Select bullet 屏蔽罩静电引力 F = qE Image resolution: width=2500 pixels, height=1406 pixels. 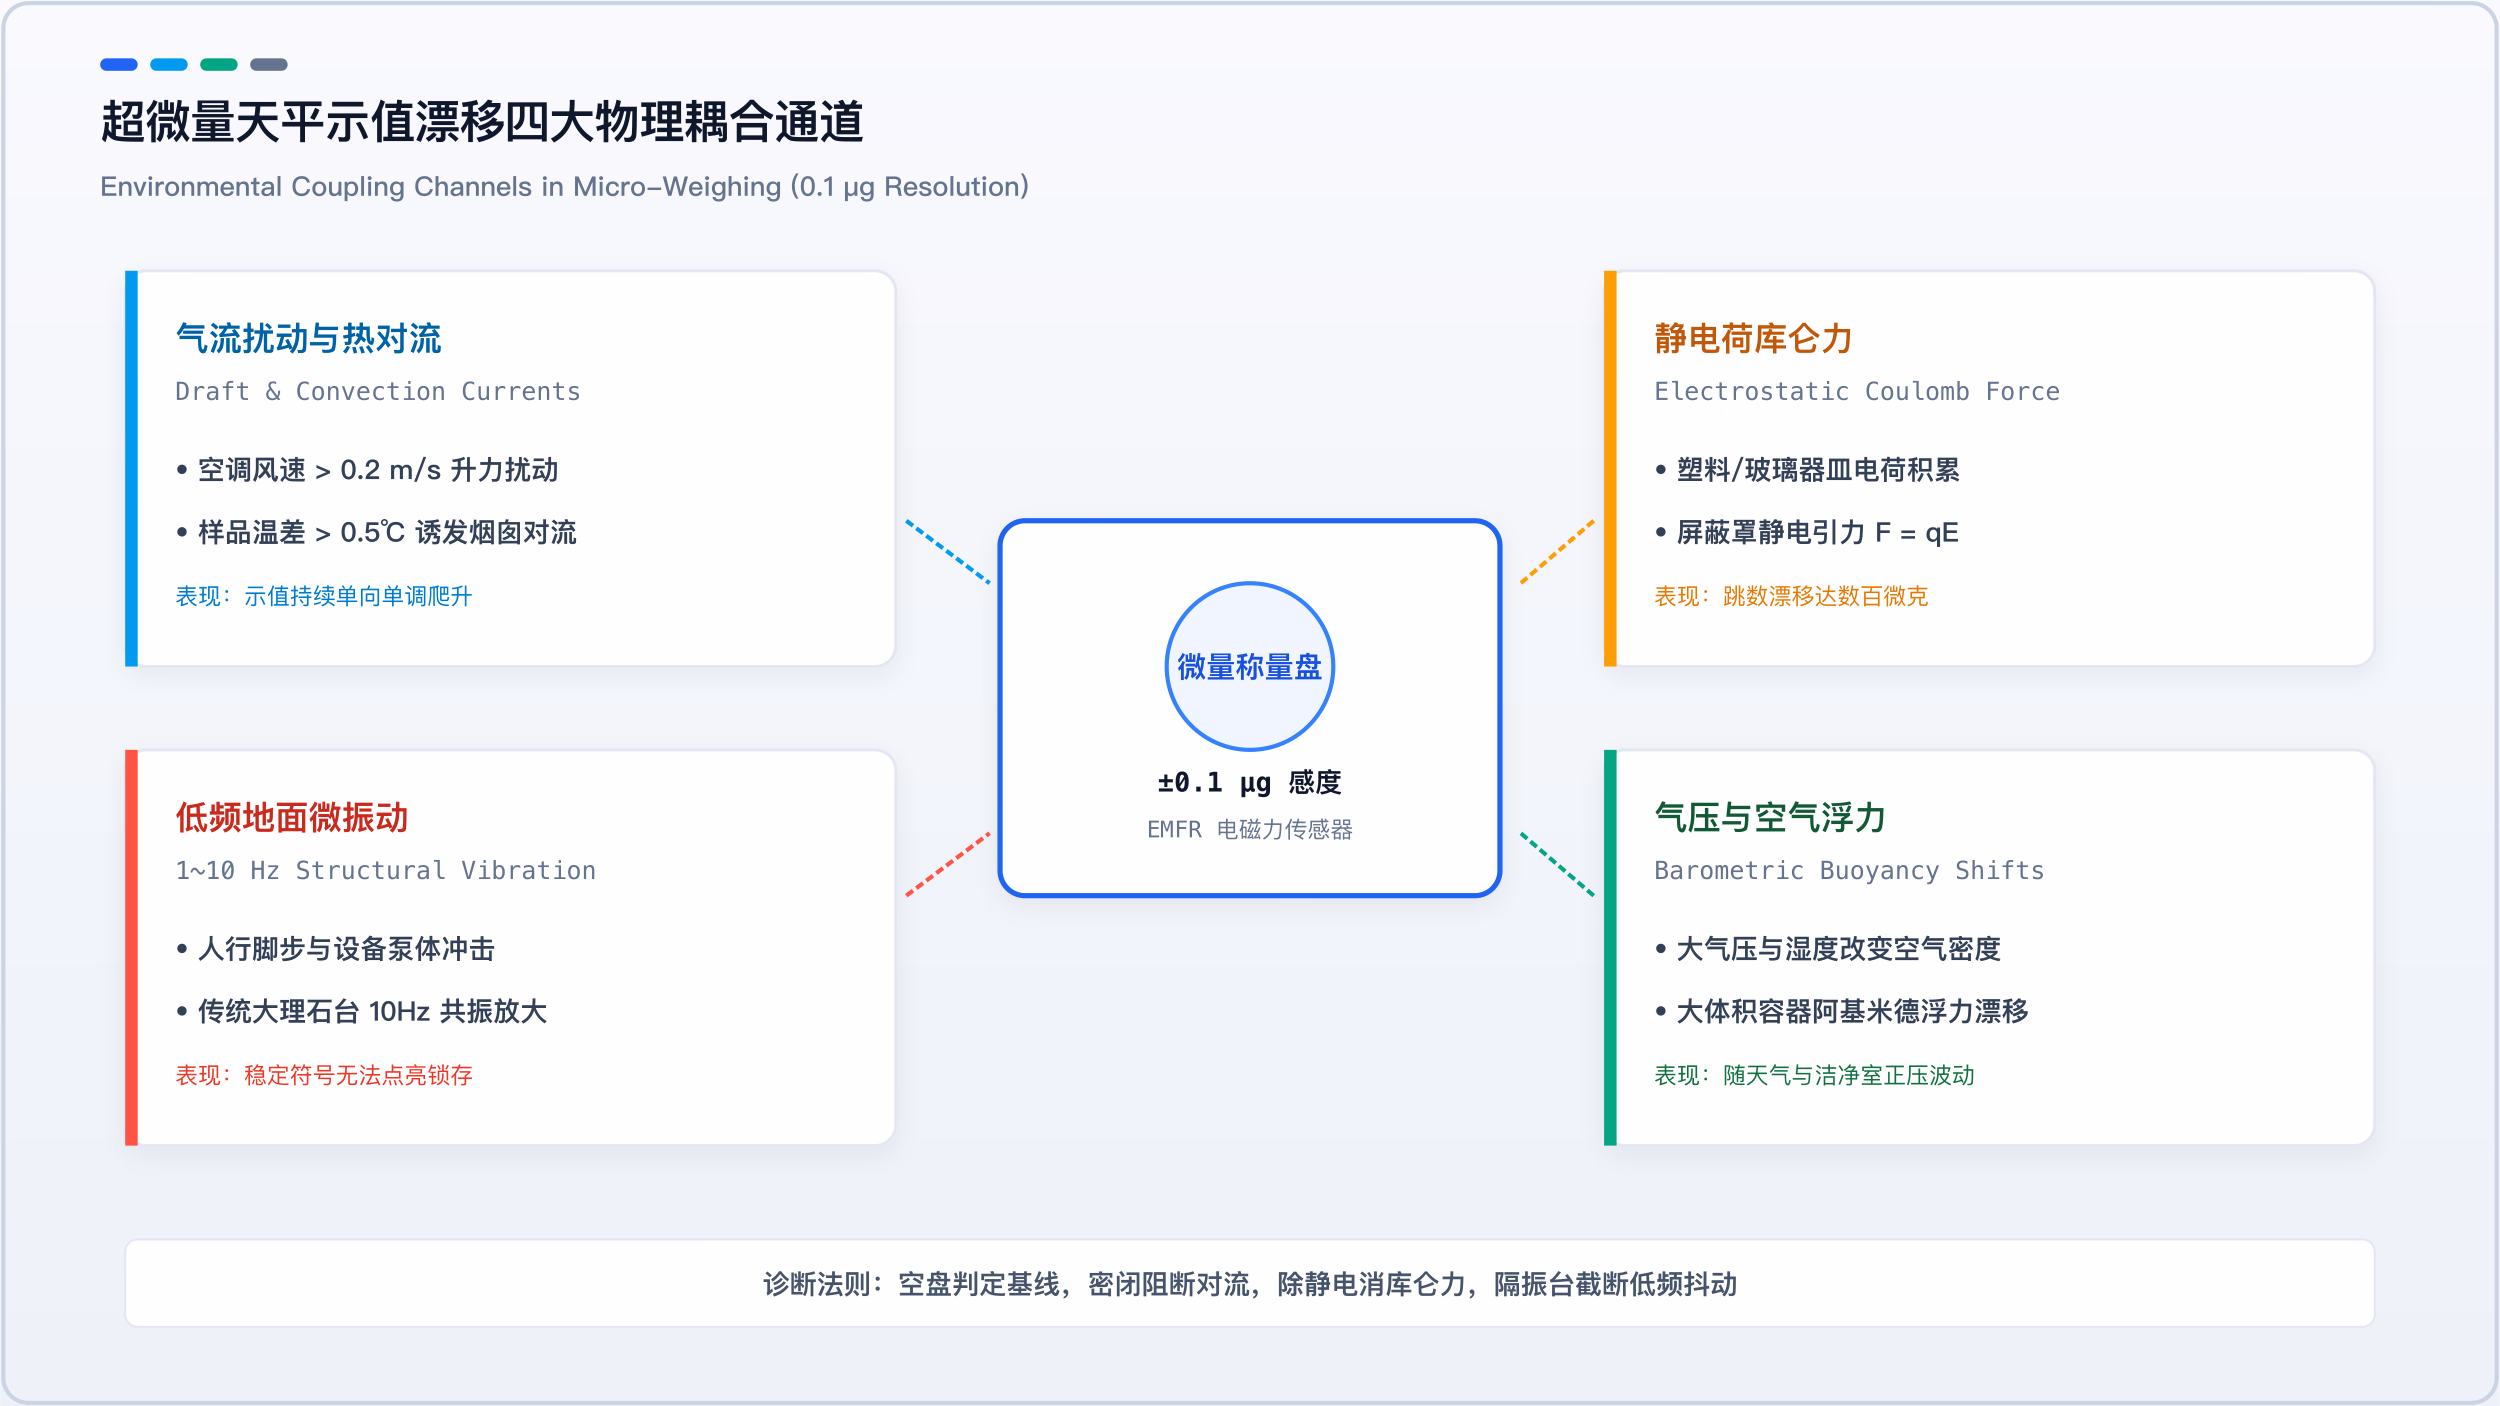tap(1806, 532)
